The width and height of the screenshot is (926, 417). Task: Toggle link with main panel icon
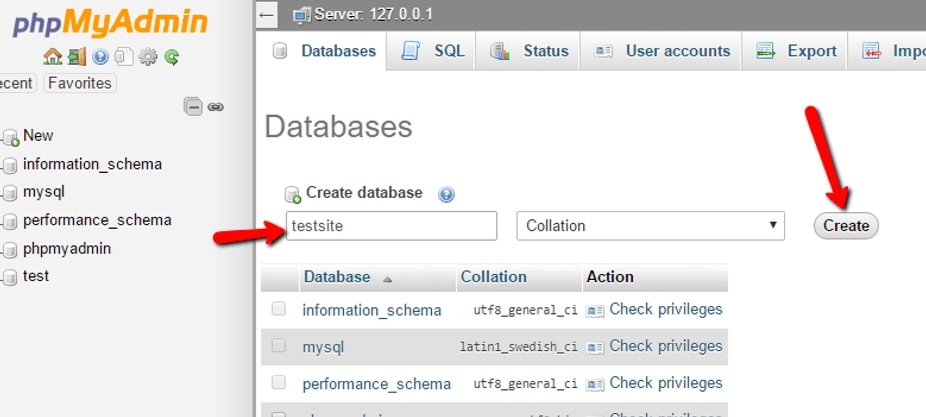click(x=216, y=107)
